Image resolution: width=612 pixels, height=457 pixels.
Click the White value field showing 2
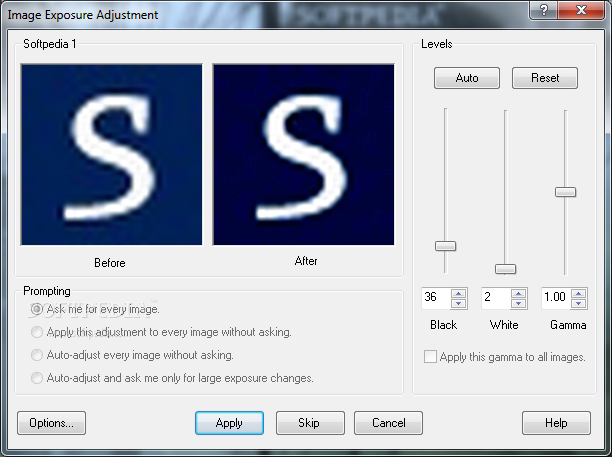click(496, 298)
